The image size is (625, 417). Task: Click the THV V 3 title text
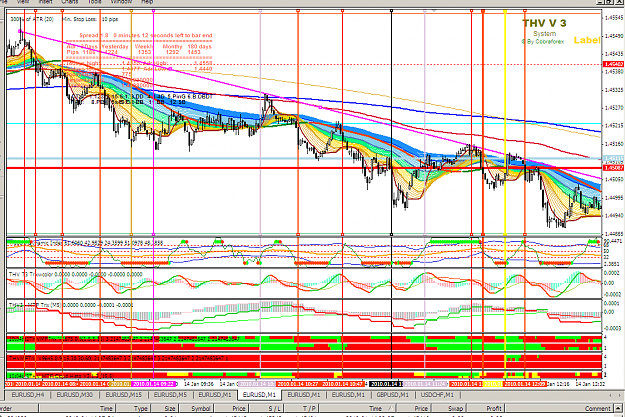pyautogui.click(x=544, y=23)
